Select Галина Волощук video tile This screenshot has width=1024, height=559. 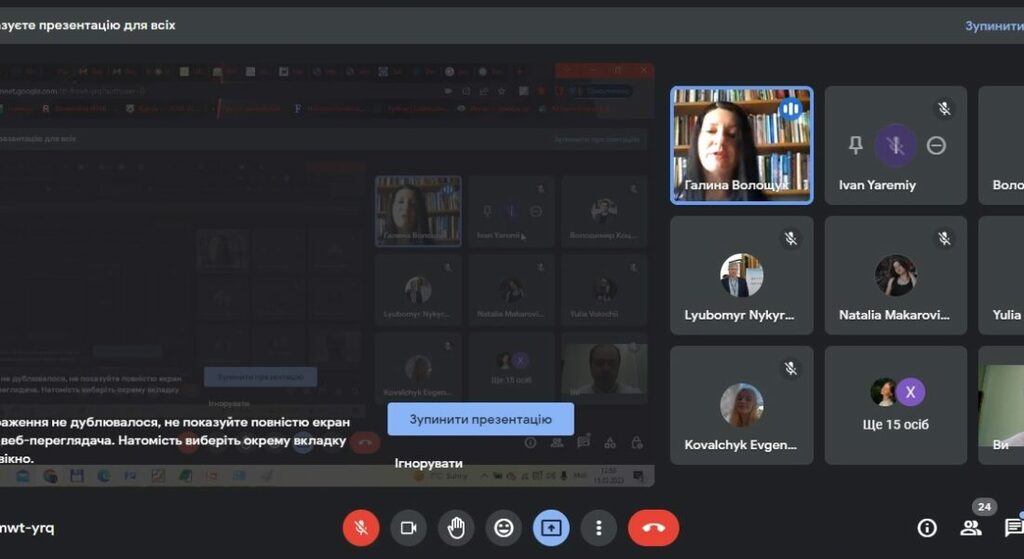tap(741, 144)
